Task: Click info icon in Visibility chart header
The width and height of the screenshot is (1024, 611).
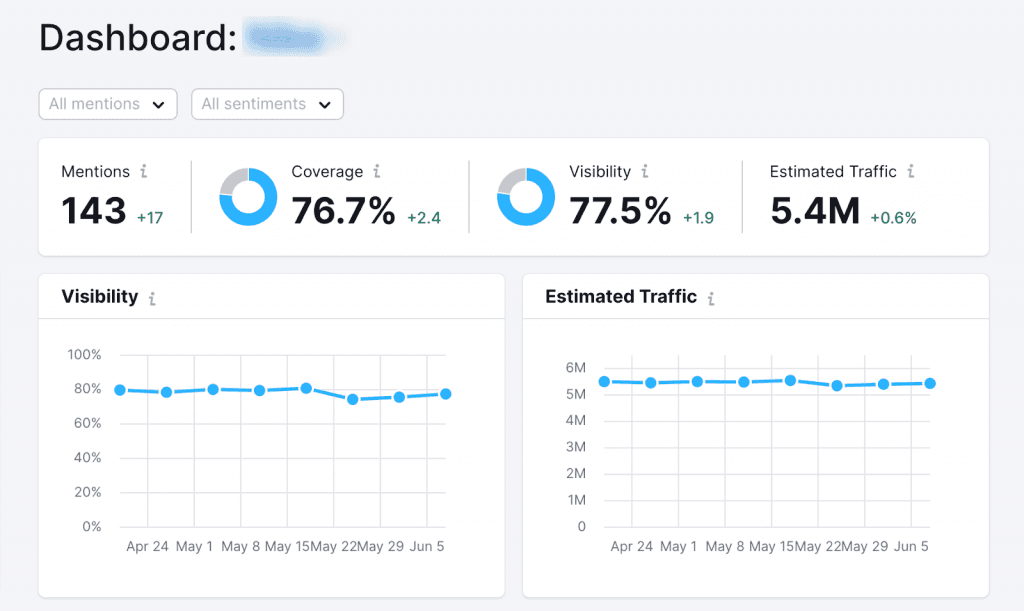Action: [x=152, y=298]
